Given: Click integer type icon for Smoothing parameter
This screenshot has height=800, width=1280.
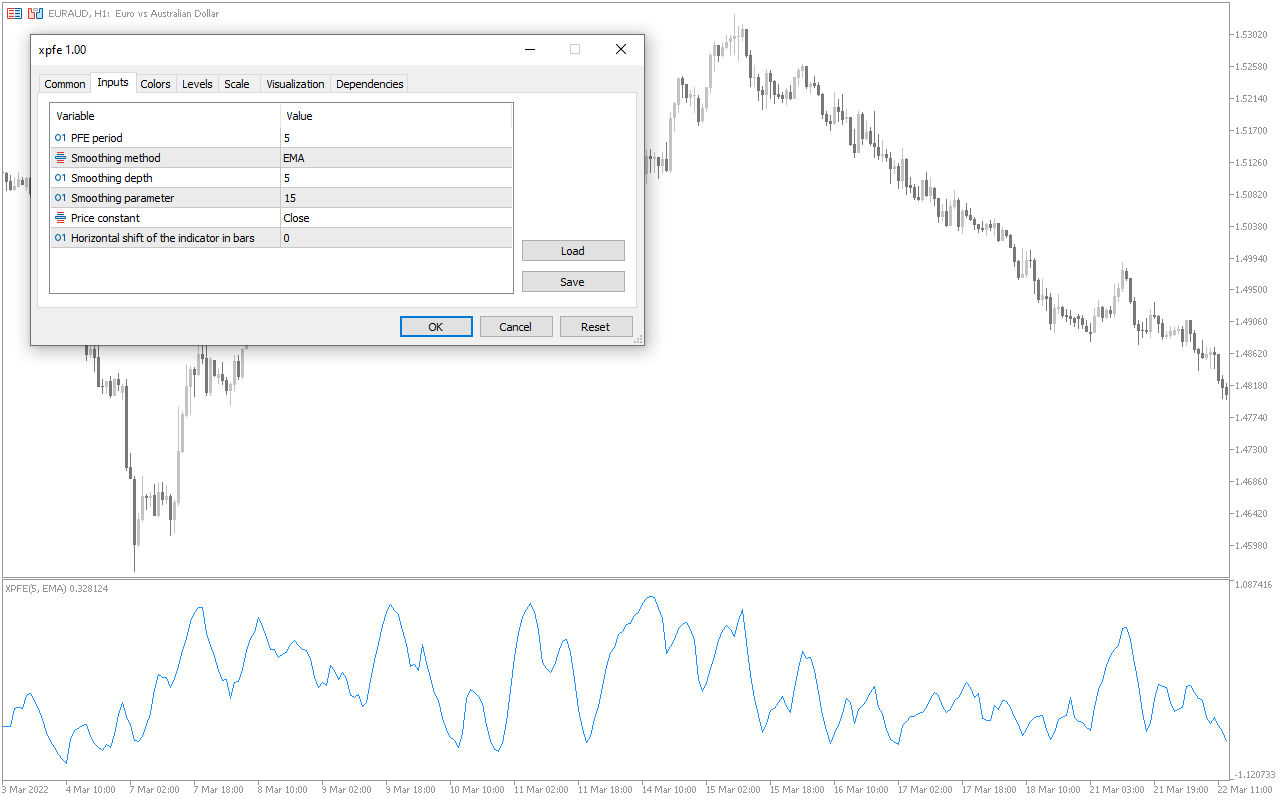Looking at the screenshot, I should click(x=61, y=198).
